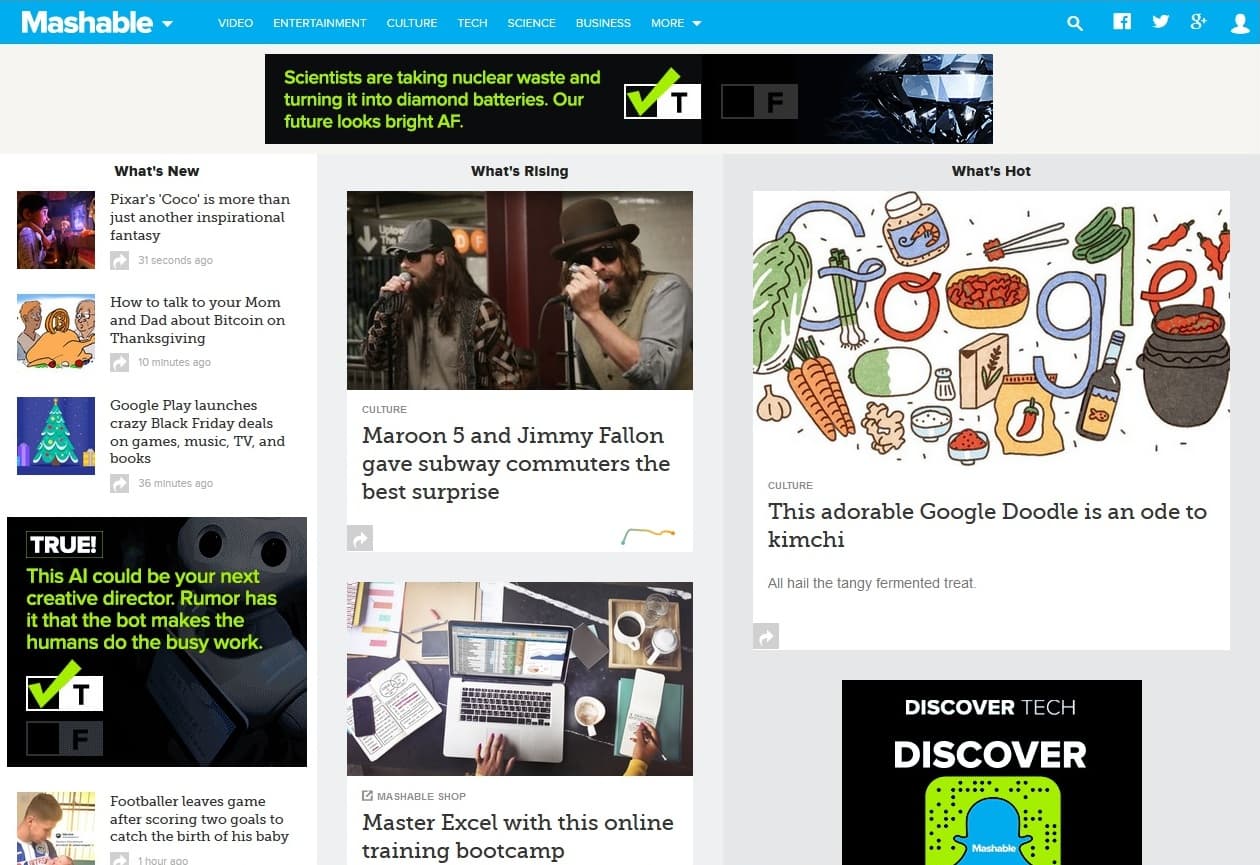
Task: Open the Master Excel bootcamp headline
Action: point(518,837)
